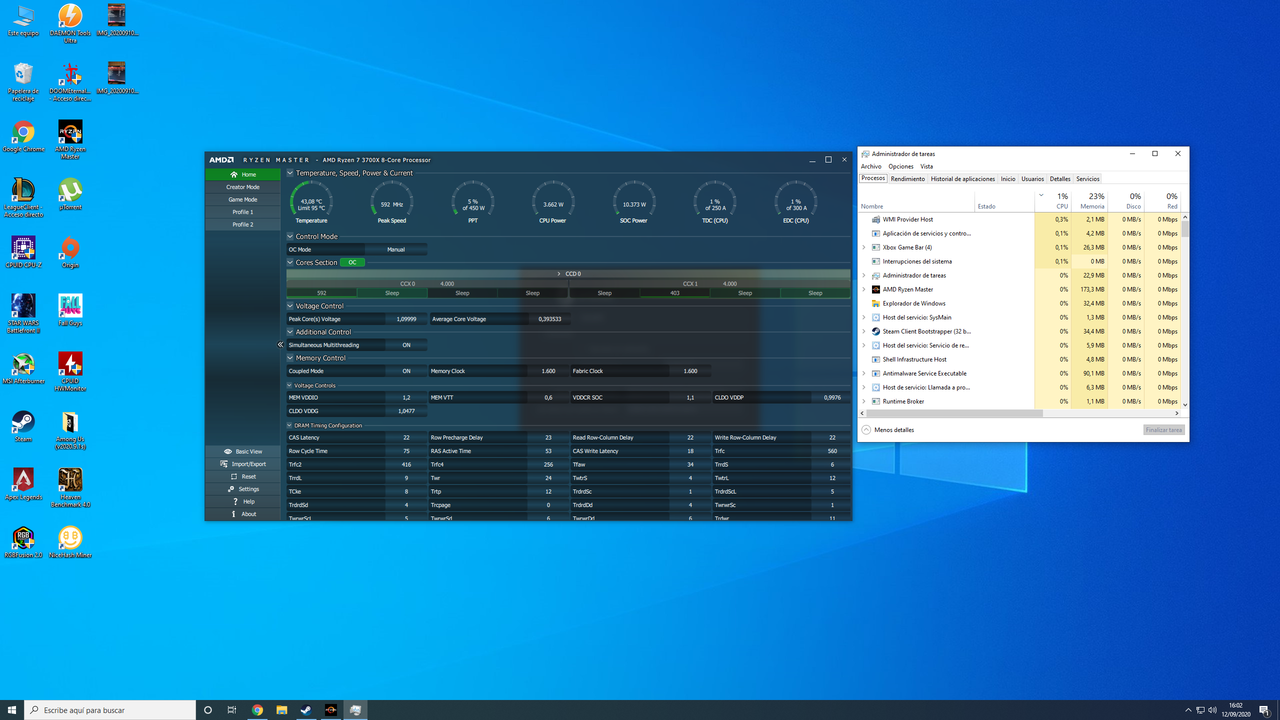Select the Heaven Benchmark 4.0 desktop icon
The image size is (1280, 720).
point(70,487)
